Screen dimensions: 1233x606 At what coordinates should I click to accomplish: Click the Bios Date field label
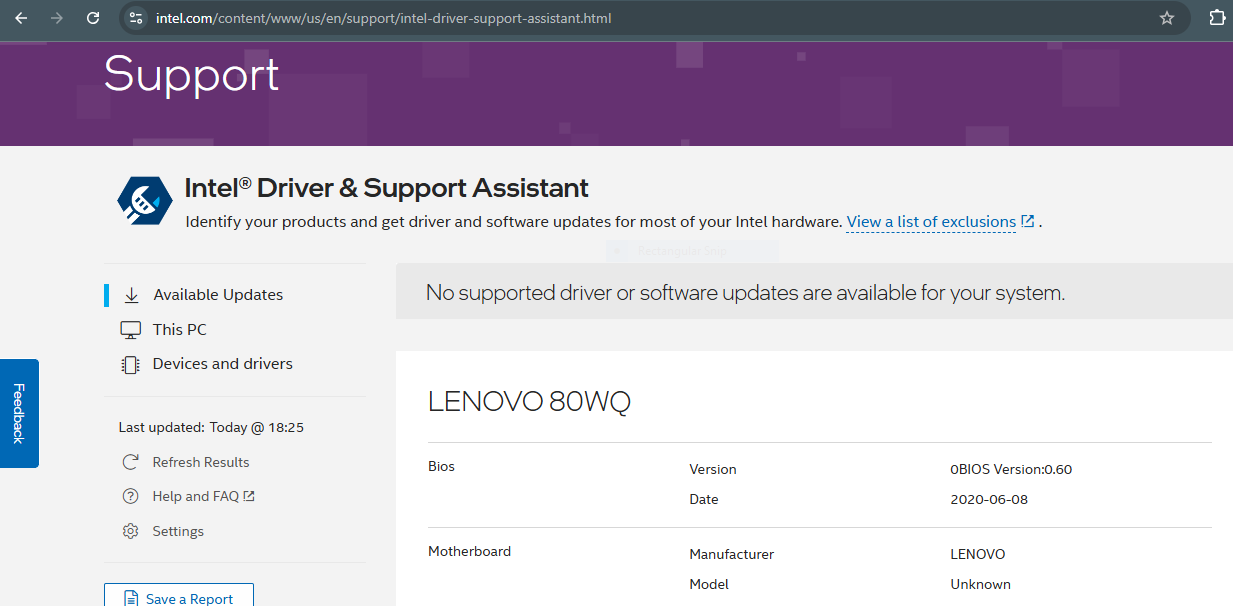704,499
